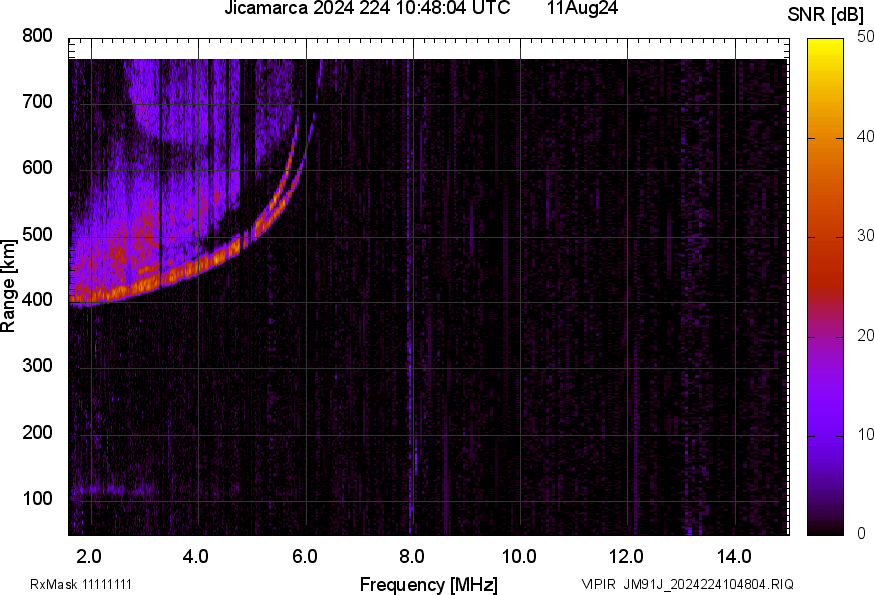Image resolution: width=874 pixels, height=595 pixels.
Task: Click the Frequency [MHz] axis label
Action: 428,584
